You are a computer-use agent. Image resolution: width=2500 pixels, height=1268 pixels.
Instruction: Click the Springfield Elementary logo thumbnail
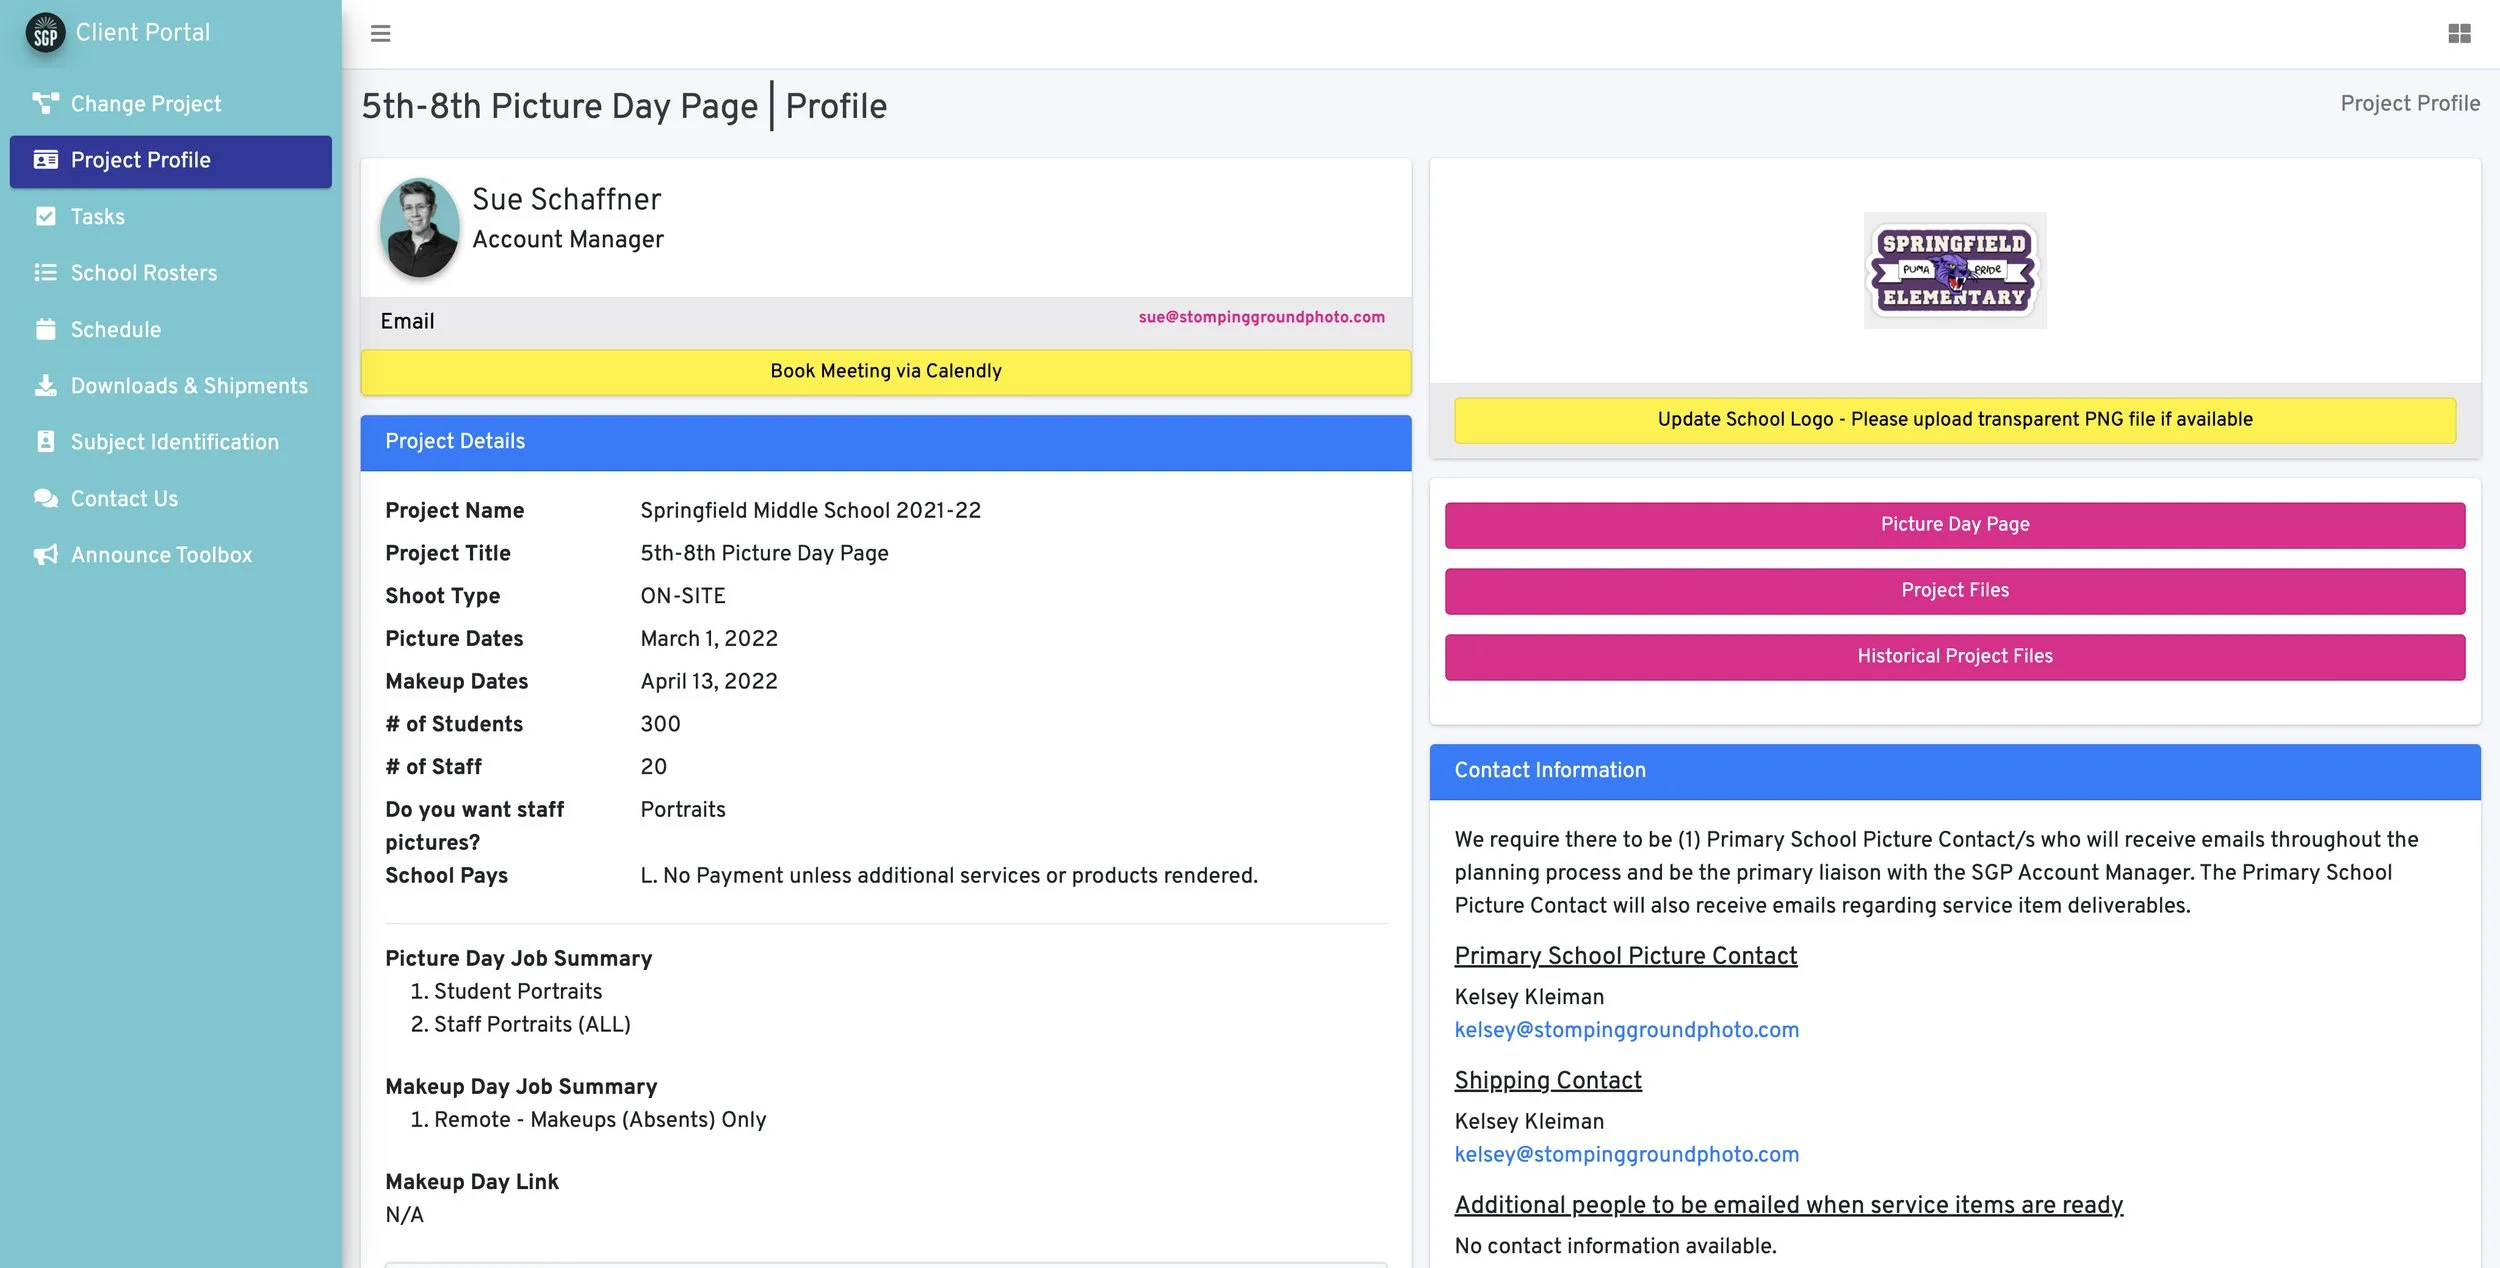click(1954, 270)
